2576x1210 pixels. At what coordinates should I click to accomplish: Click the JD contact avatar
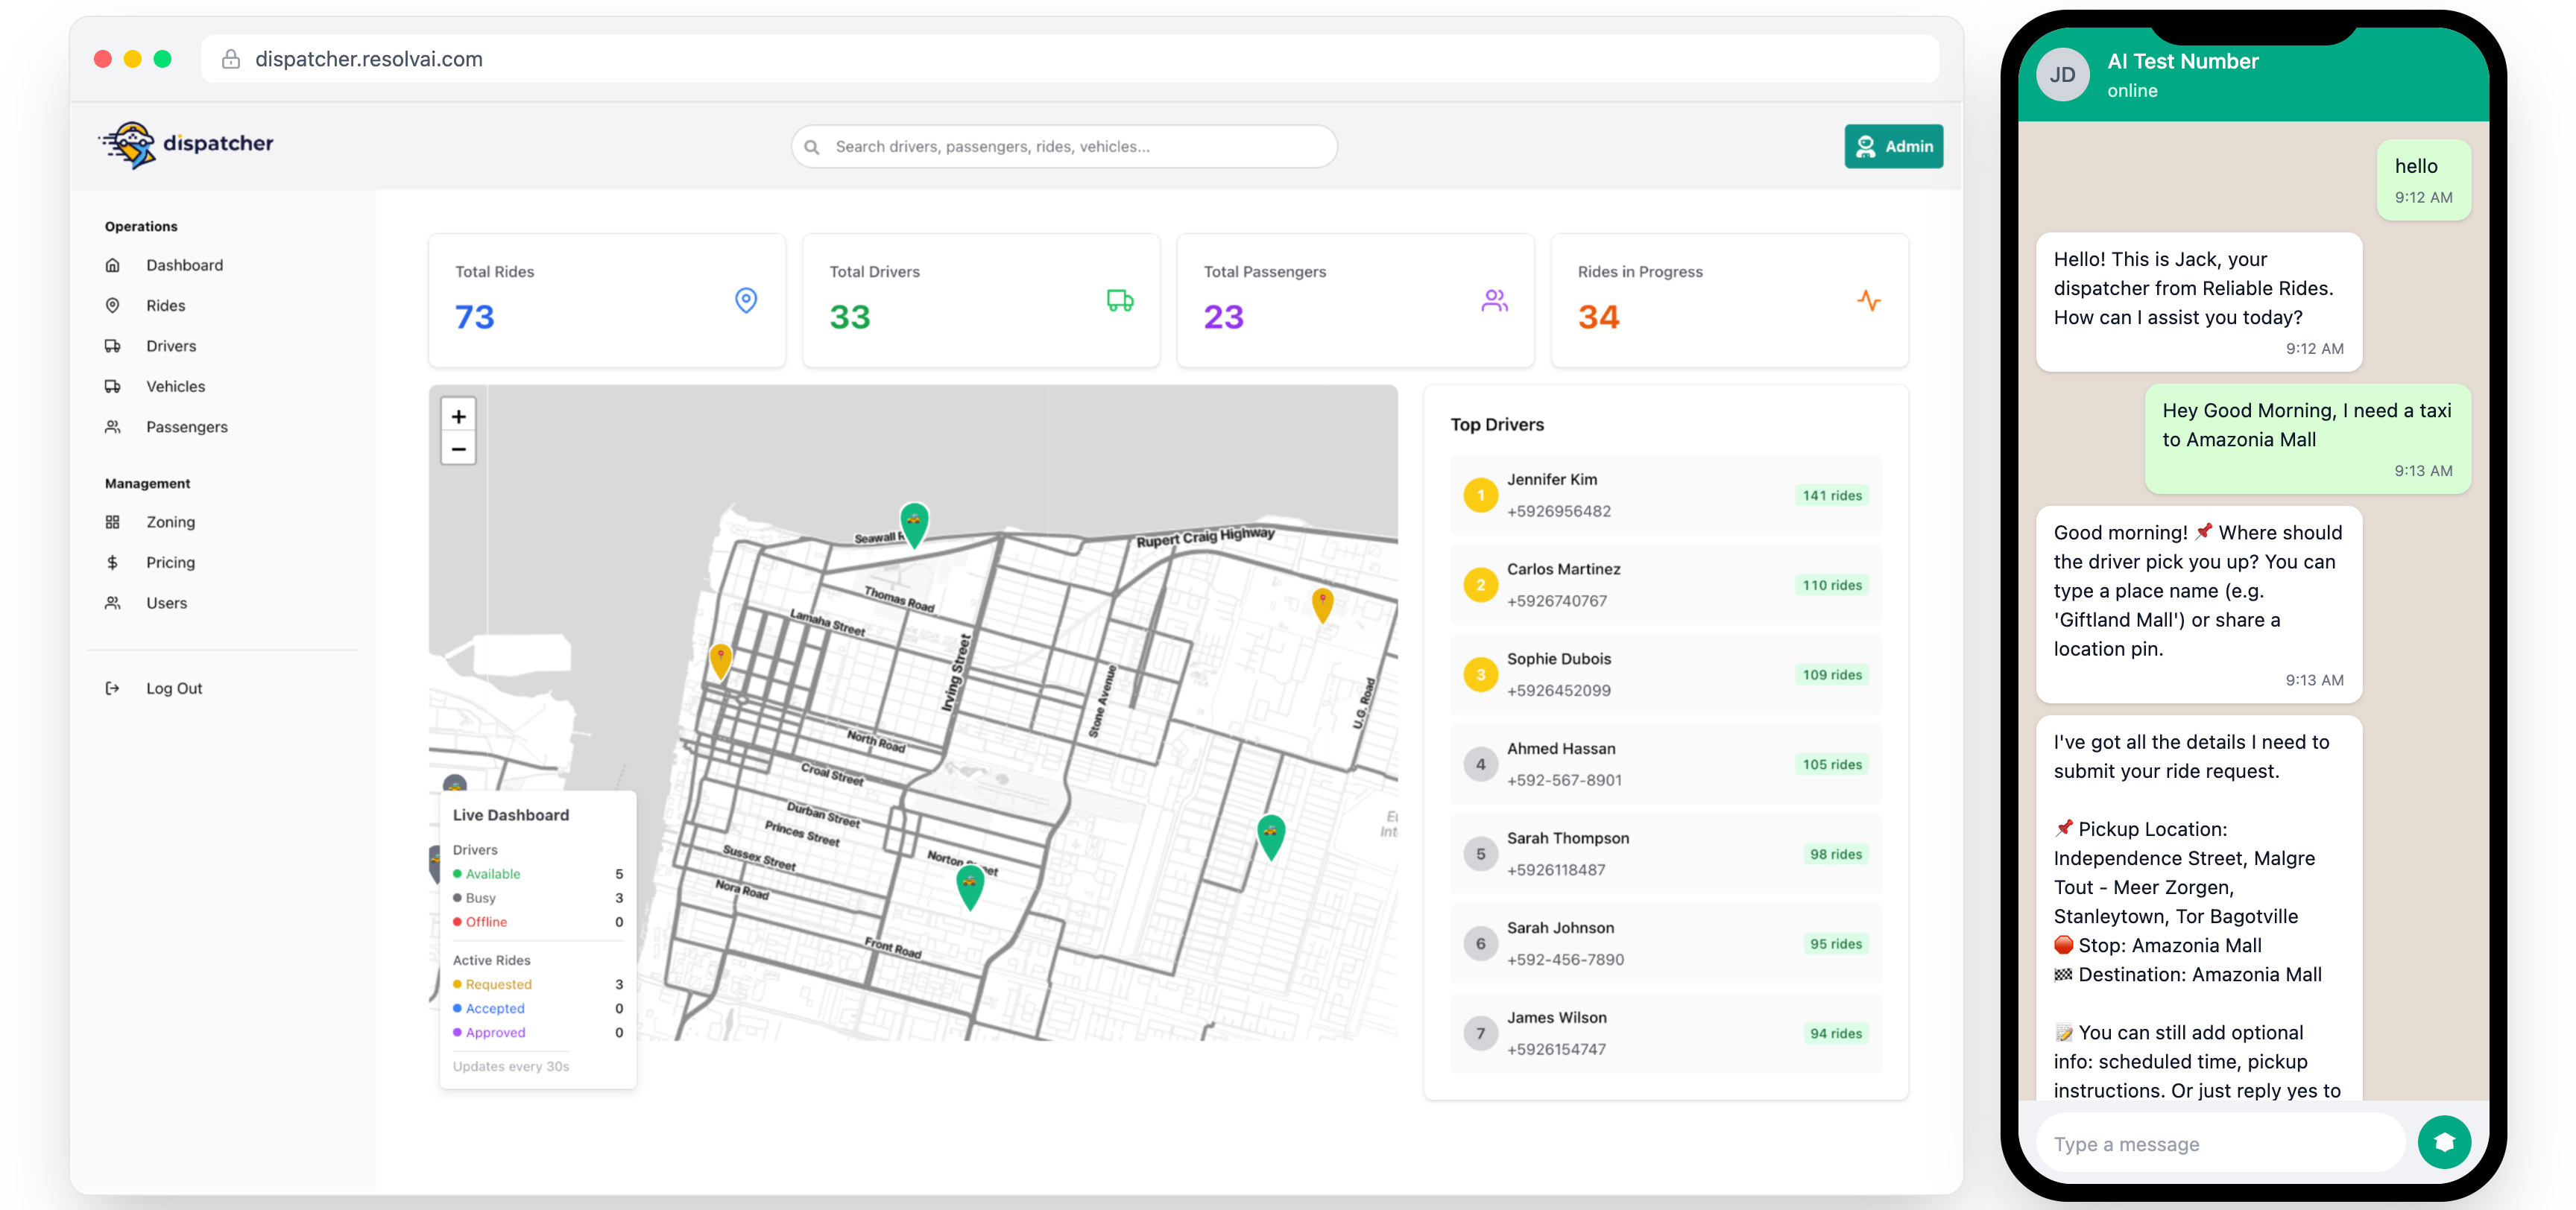pyautogui.click(x=2061, y=75)
